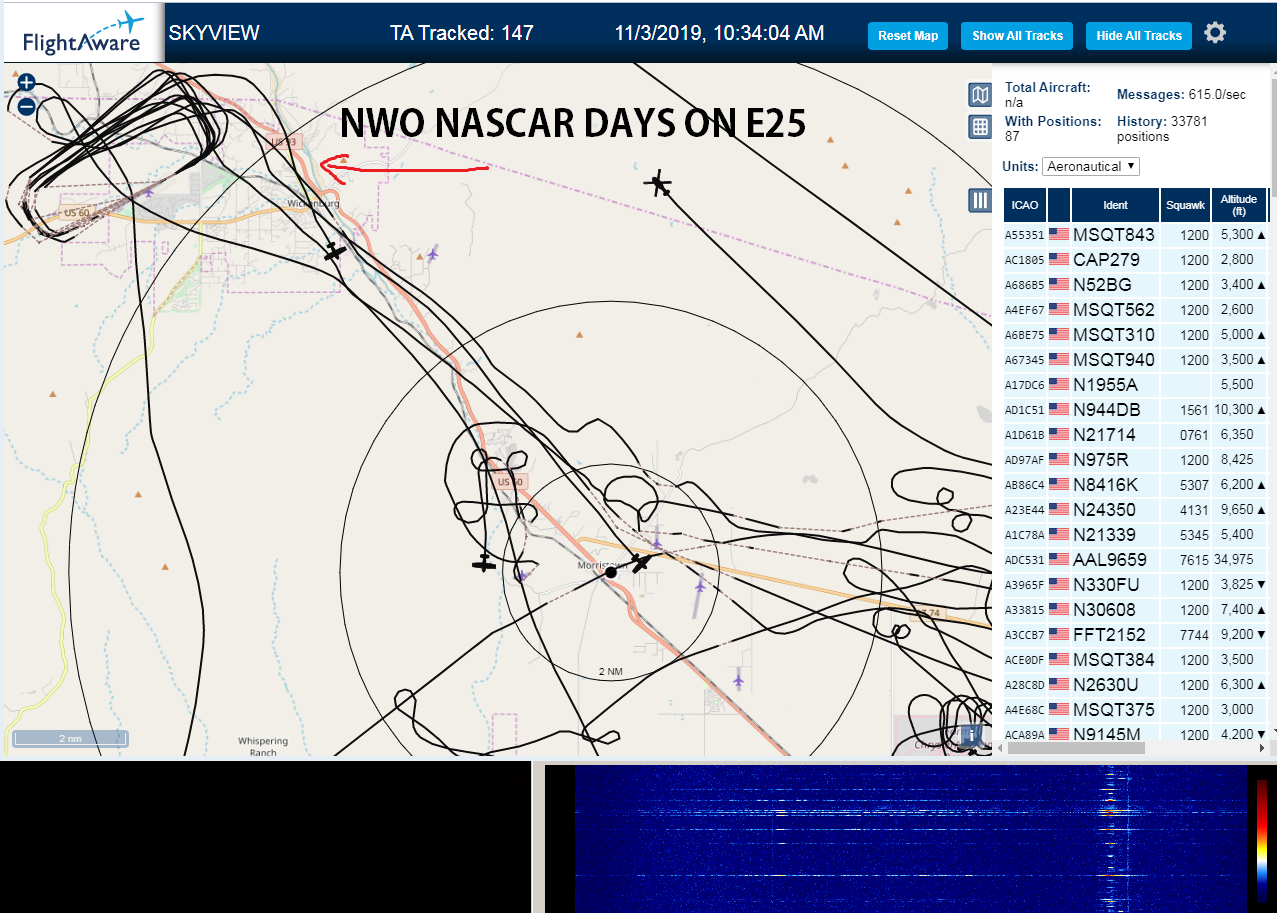Viewport: 1277px width, 913px height.
Task: Open the map layer switcher icon
Action: 980,95
